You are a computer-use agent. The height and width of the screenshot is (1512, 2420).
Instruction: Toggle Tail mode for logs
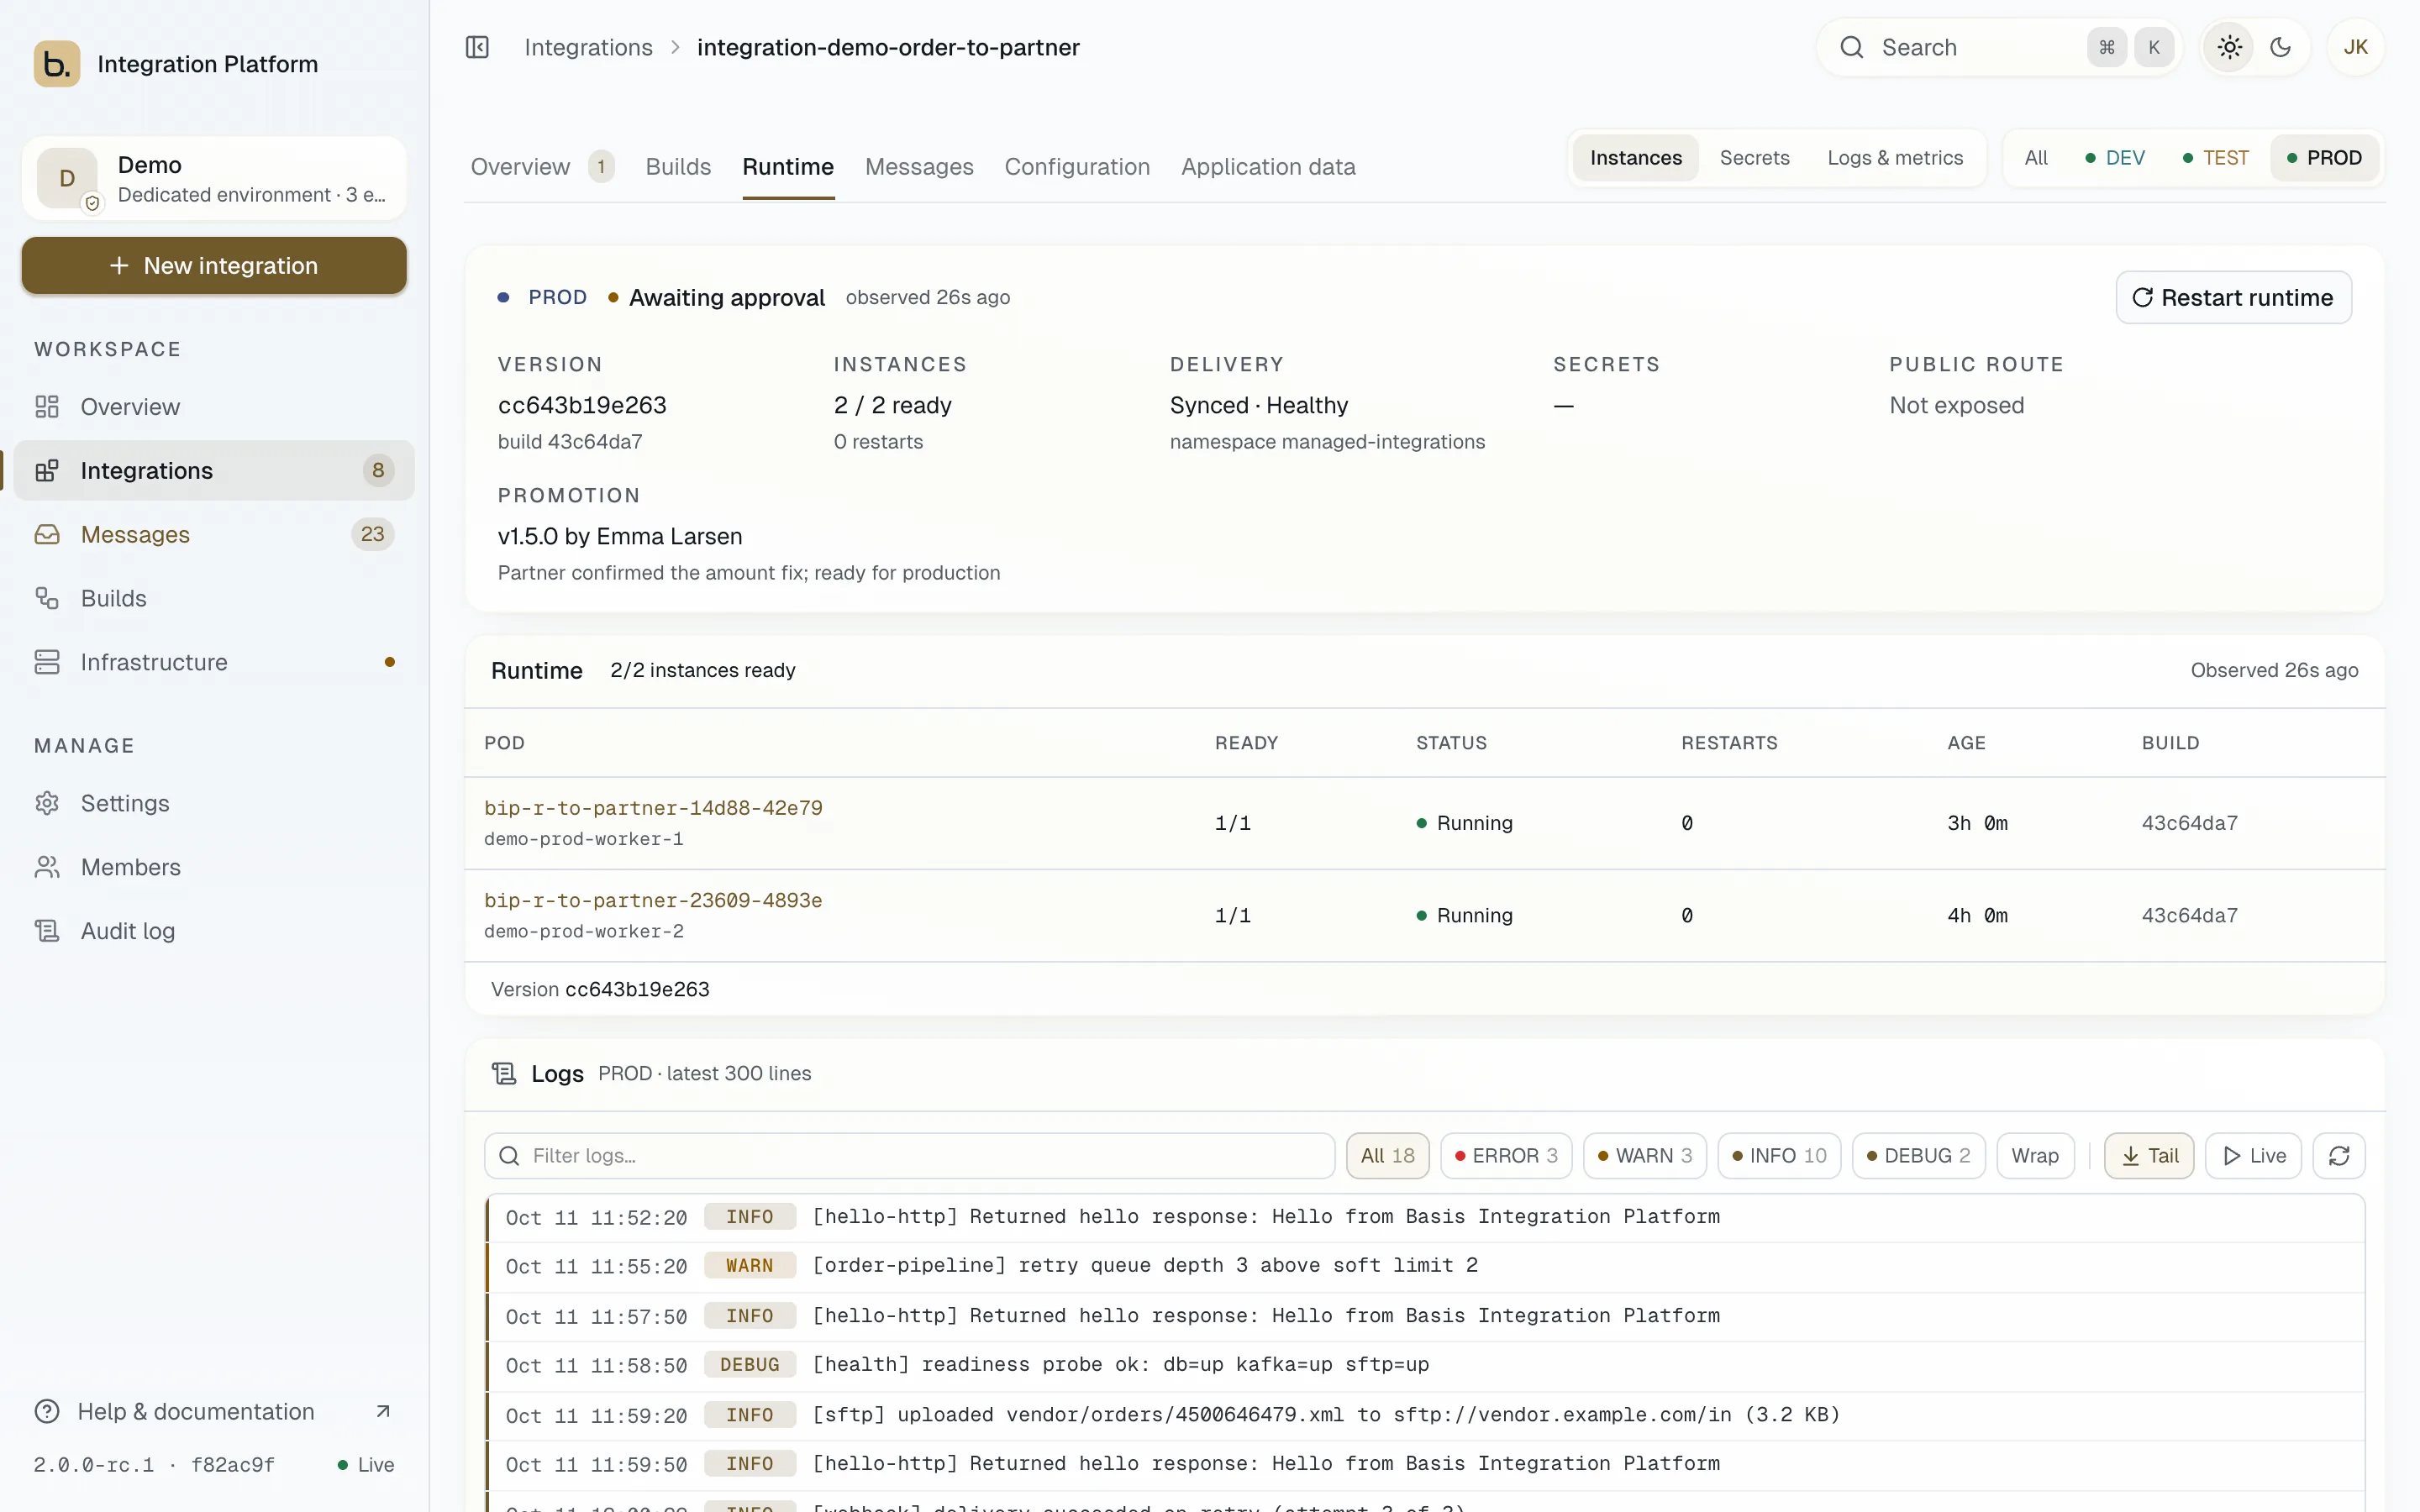coord(2149,1155)
